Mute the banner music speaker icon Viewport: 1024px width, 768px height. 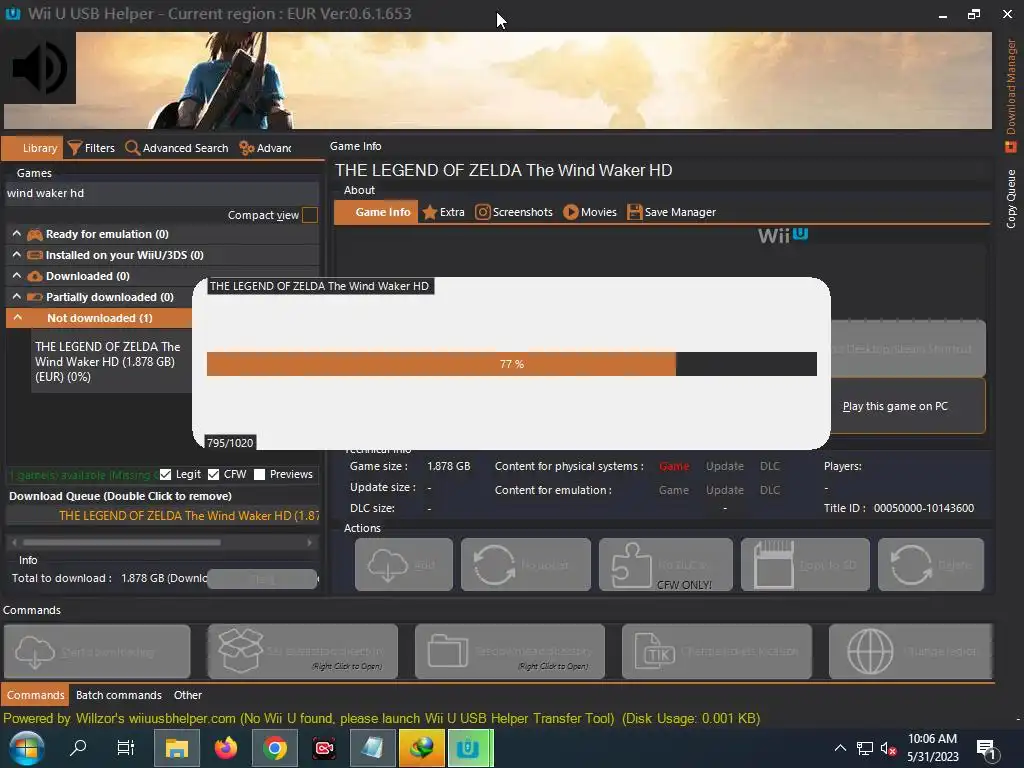tap(39, 68)
